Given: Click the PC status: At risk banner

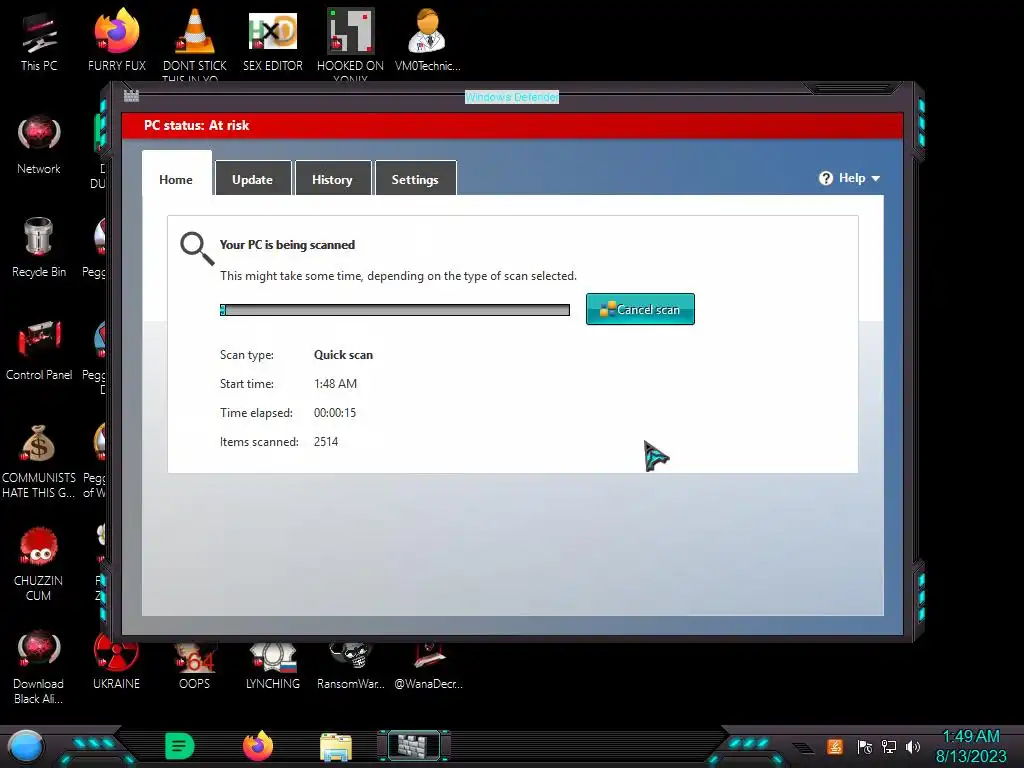Looking at the screenshot, I should (513, 125).
